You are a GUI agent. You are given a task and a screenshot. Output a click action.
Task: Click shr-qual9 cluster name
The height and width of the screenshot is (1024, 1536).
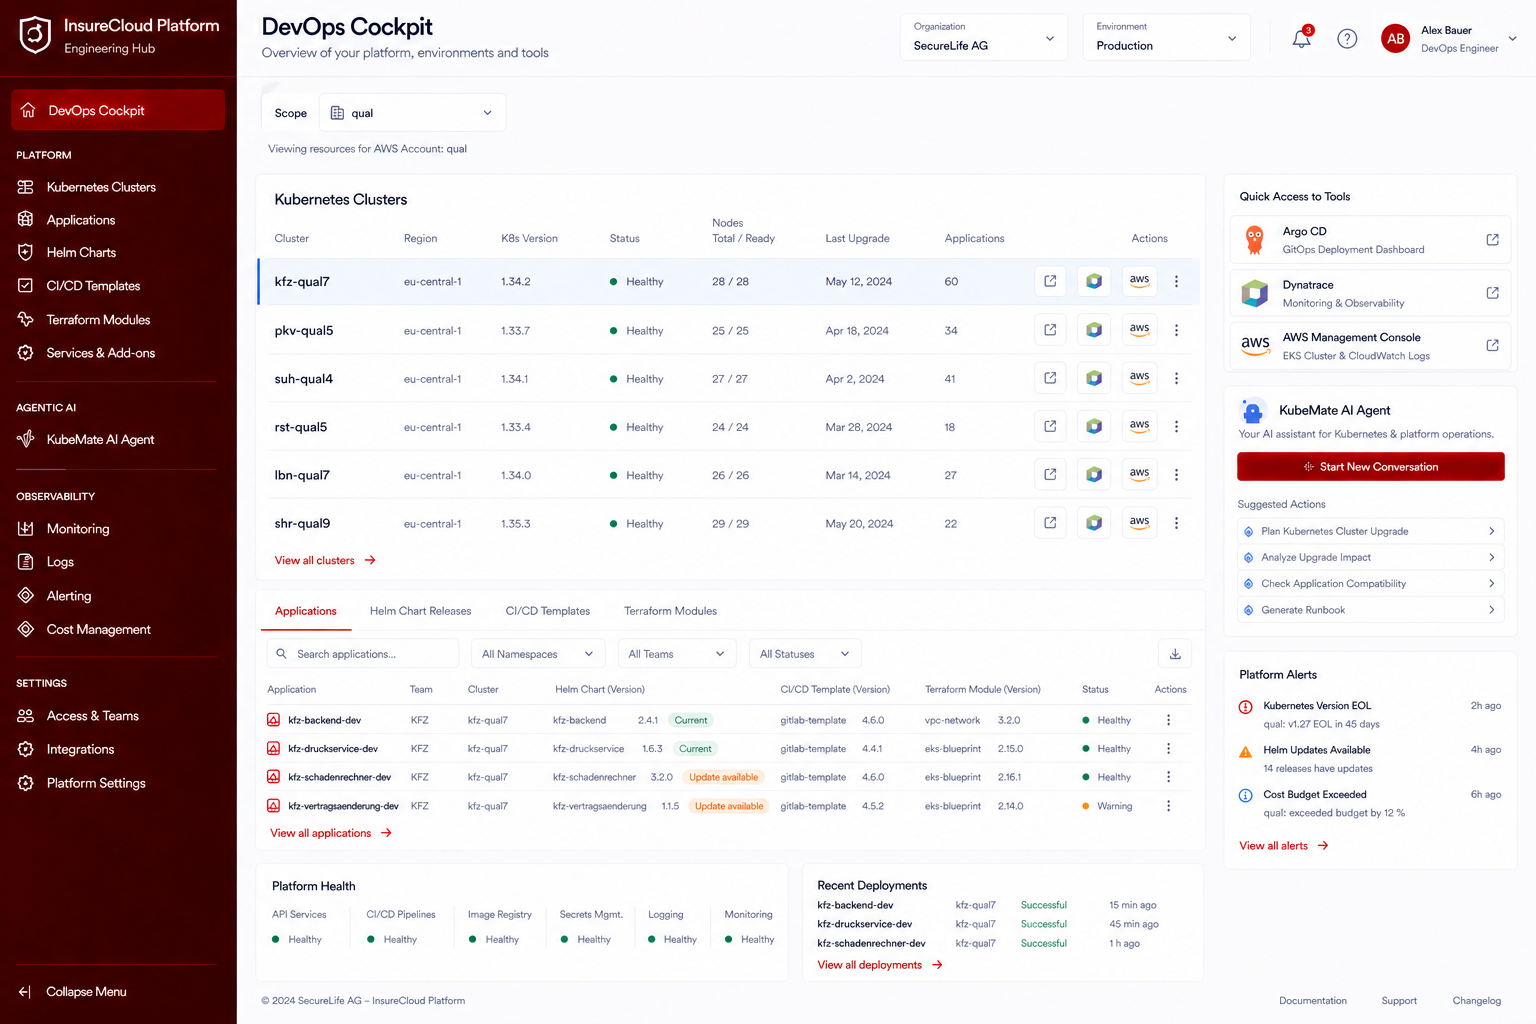(x=302, y=524)
